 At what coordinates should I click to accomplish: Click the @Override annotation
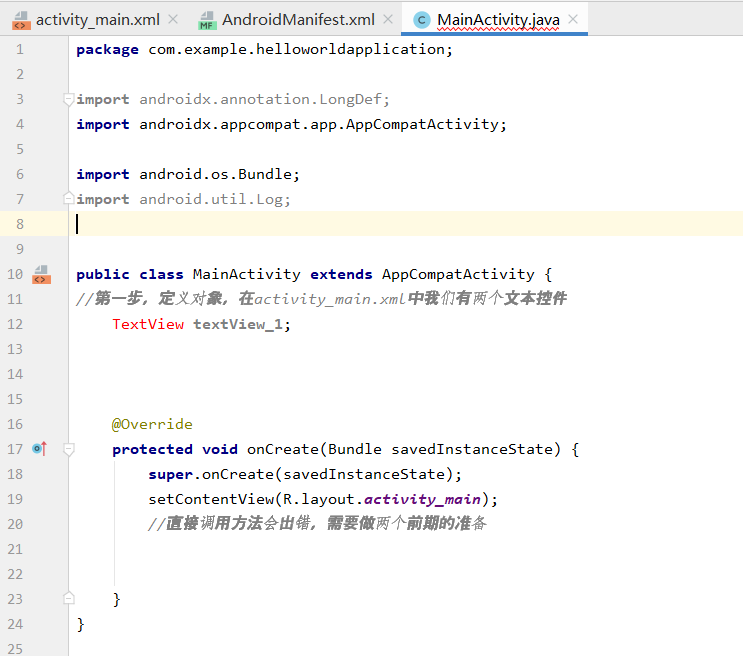[x=152, y=424]
